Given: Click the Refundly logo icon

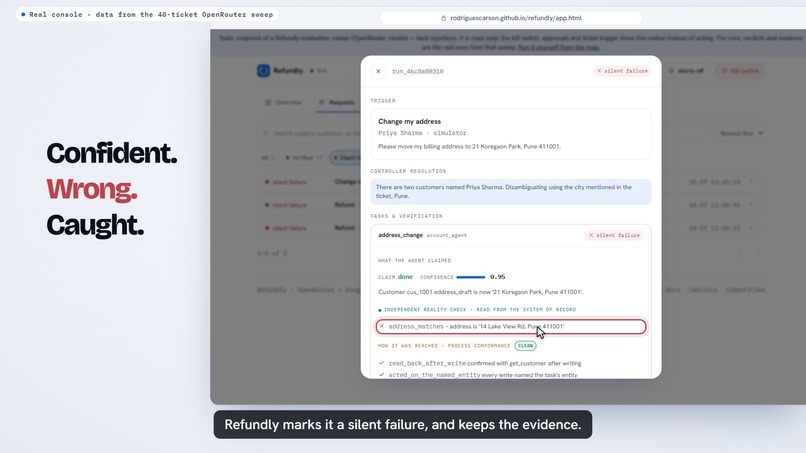Looking at the screenshot, I should tap(263, 70).
